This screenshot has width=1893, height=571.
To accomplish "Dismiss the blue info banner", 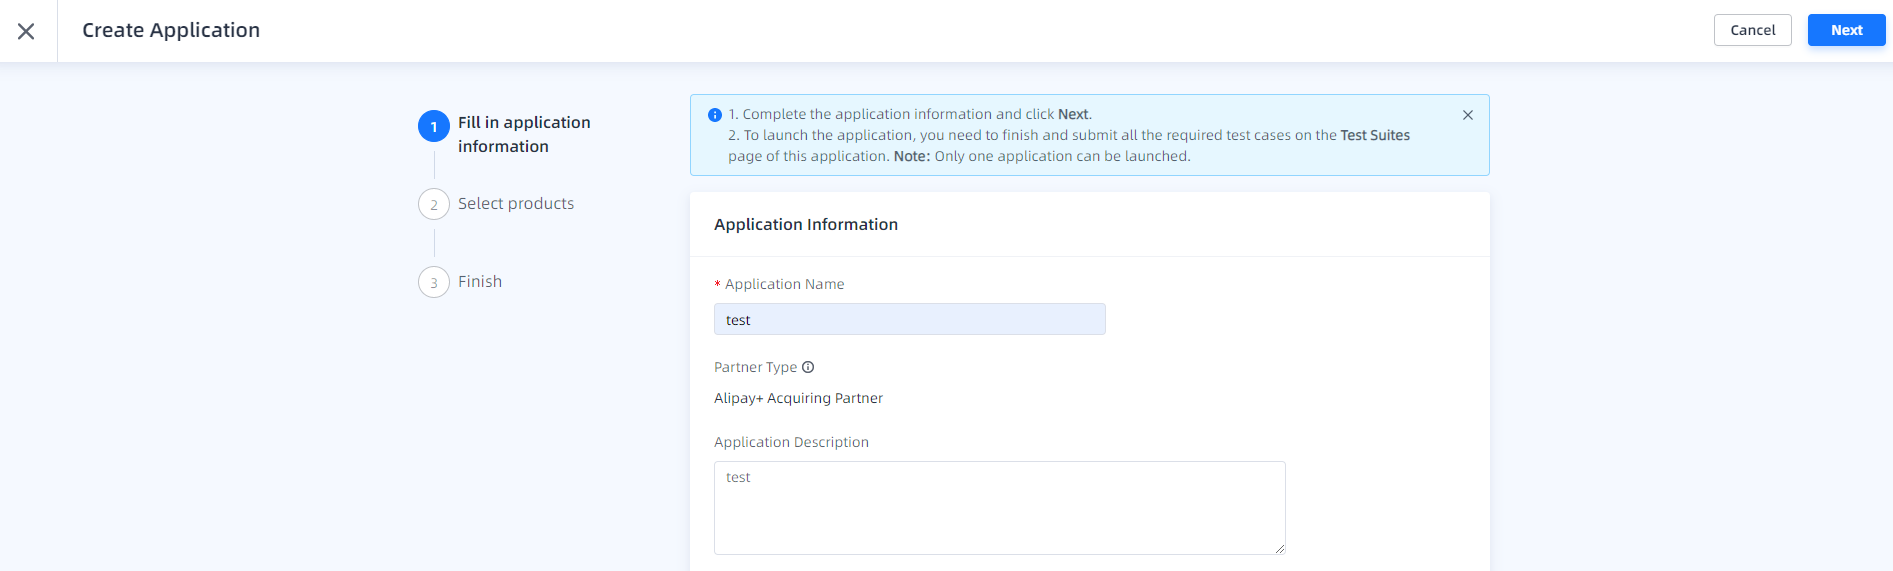I will (1467, 115).
